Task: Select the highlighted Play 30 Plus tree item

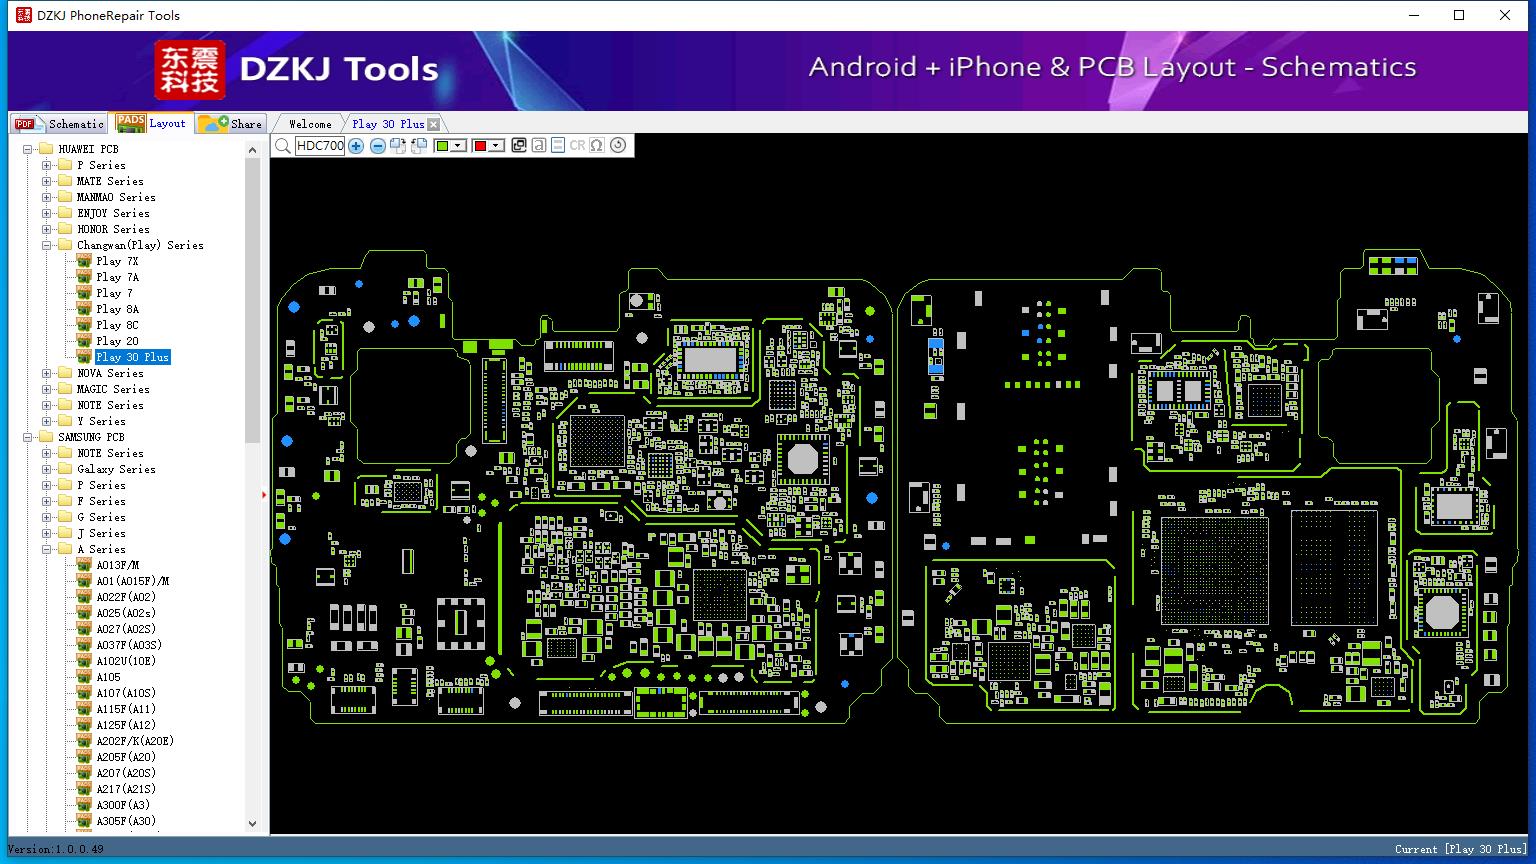Action: click(x=133, y=357)
